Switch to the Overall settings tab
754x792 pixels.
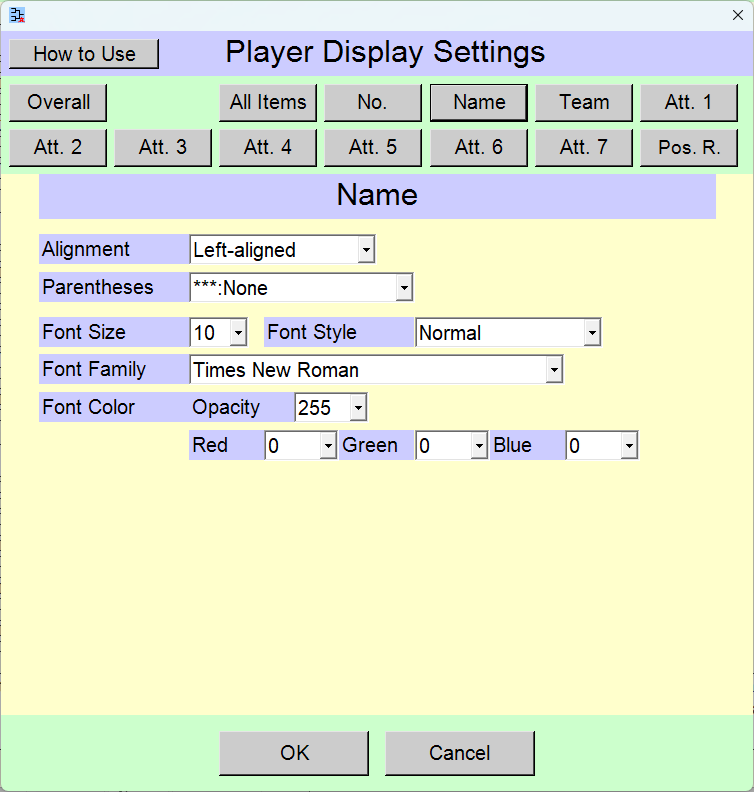58,103
